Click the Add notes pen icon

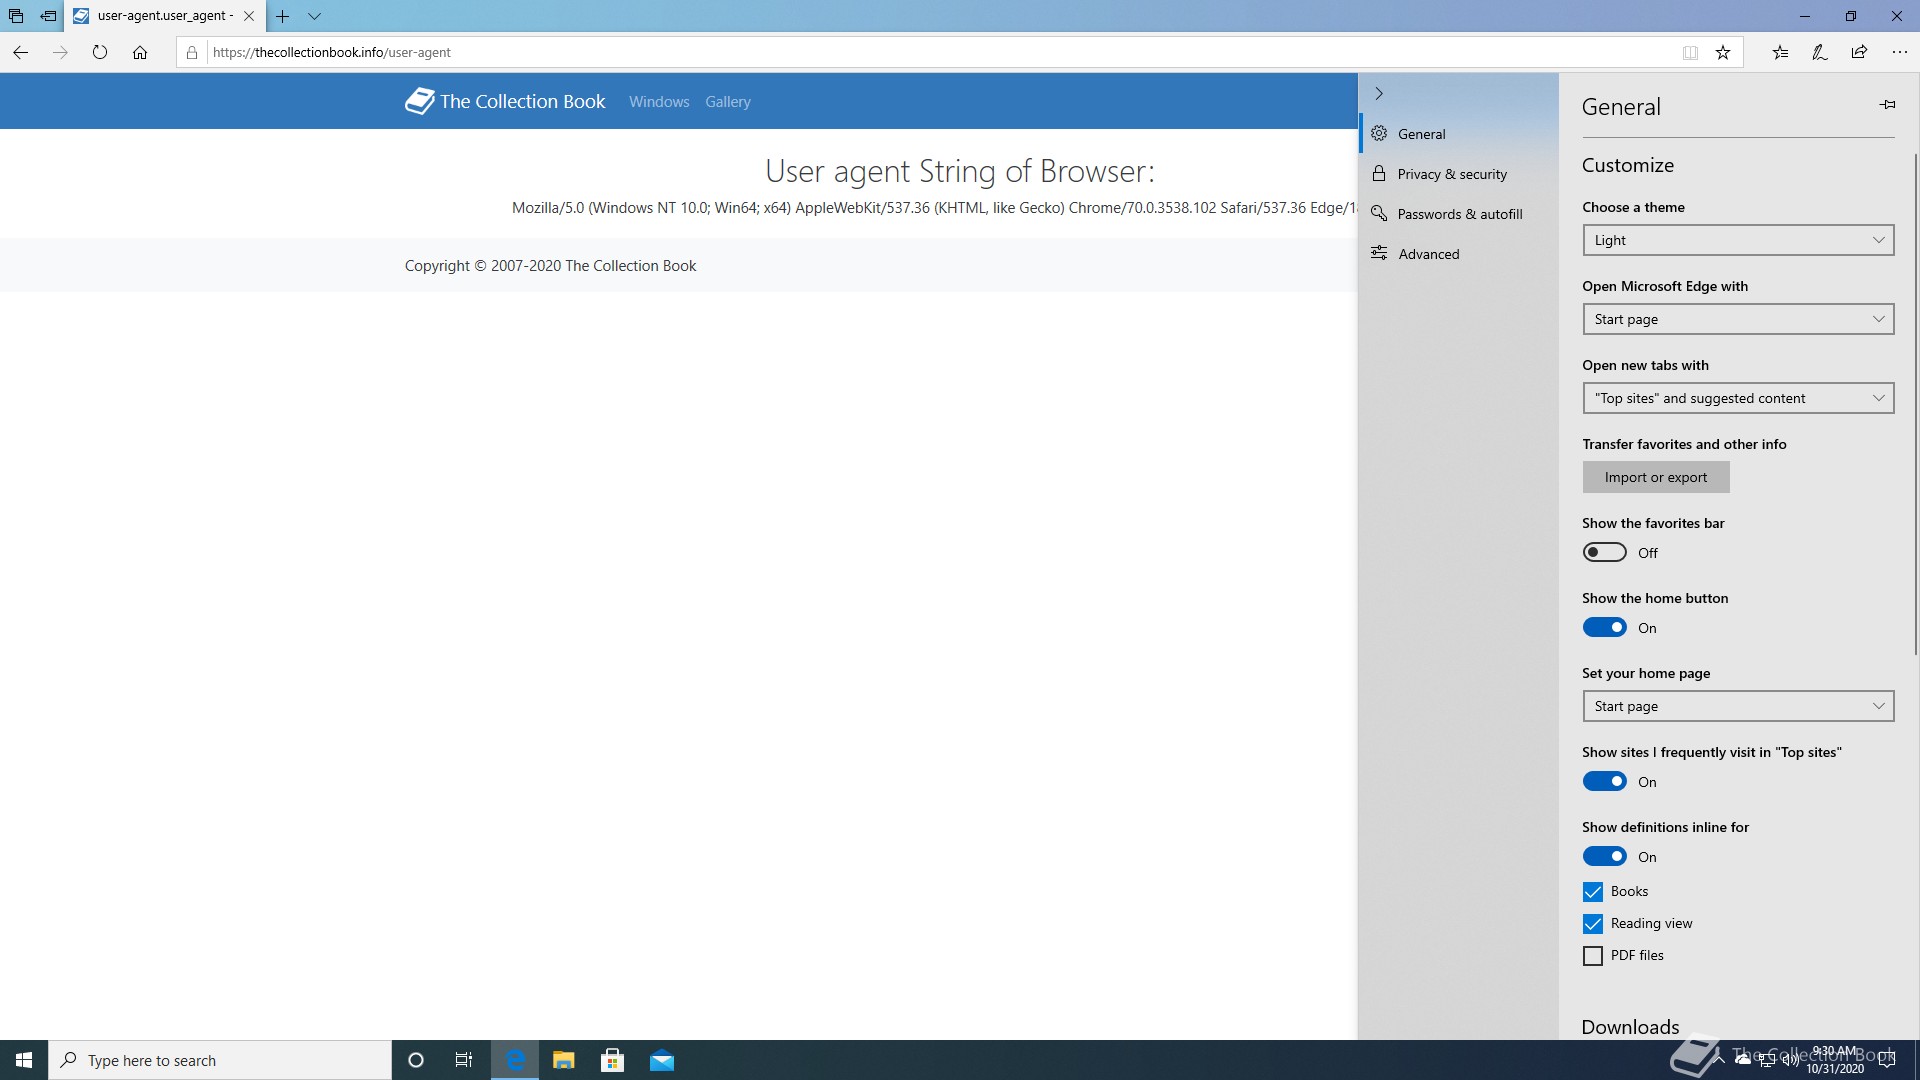1820,52
